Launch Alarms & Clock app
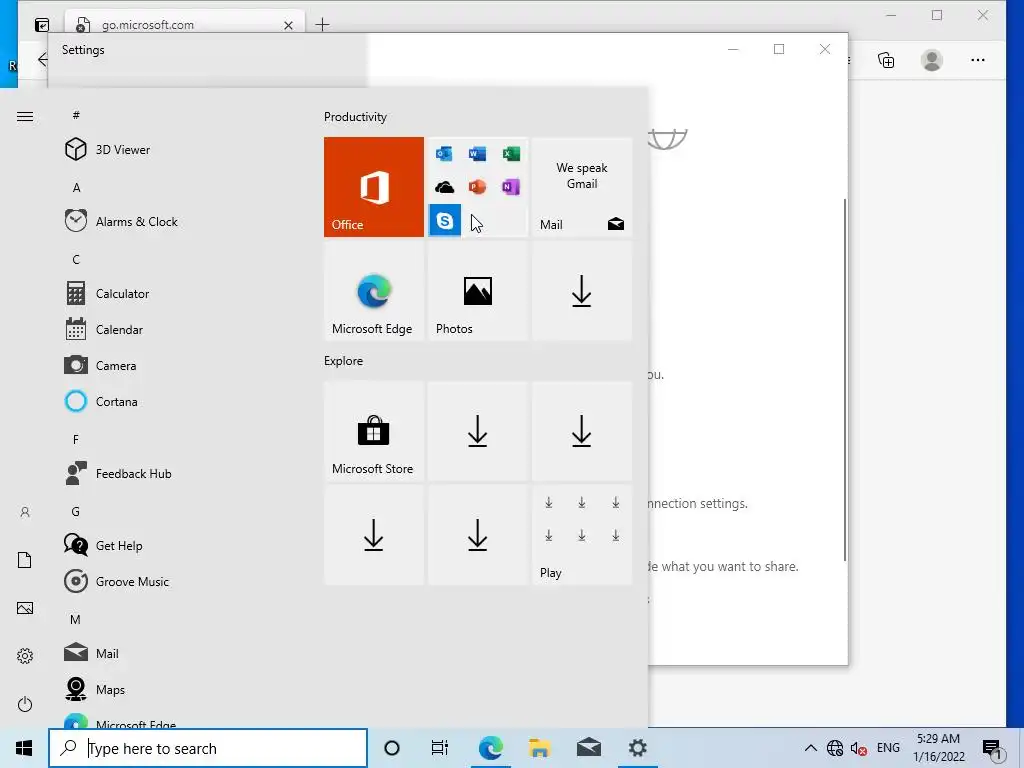The height and width of the screenshot is (768, 1024). 178,221
